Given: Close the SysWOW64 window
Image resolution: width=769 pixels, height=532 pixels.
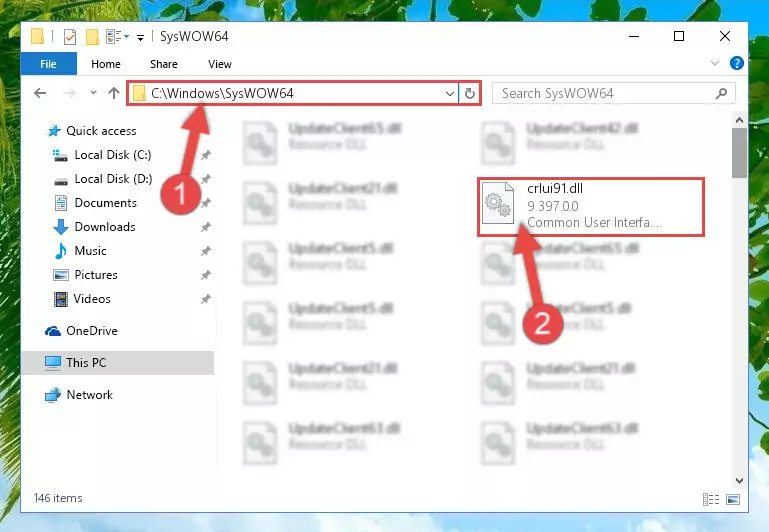Looking at the screenshot, I should pyautogui.click(x=724, y=36).
